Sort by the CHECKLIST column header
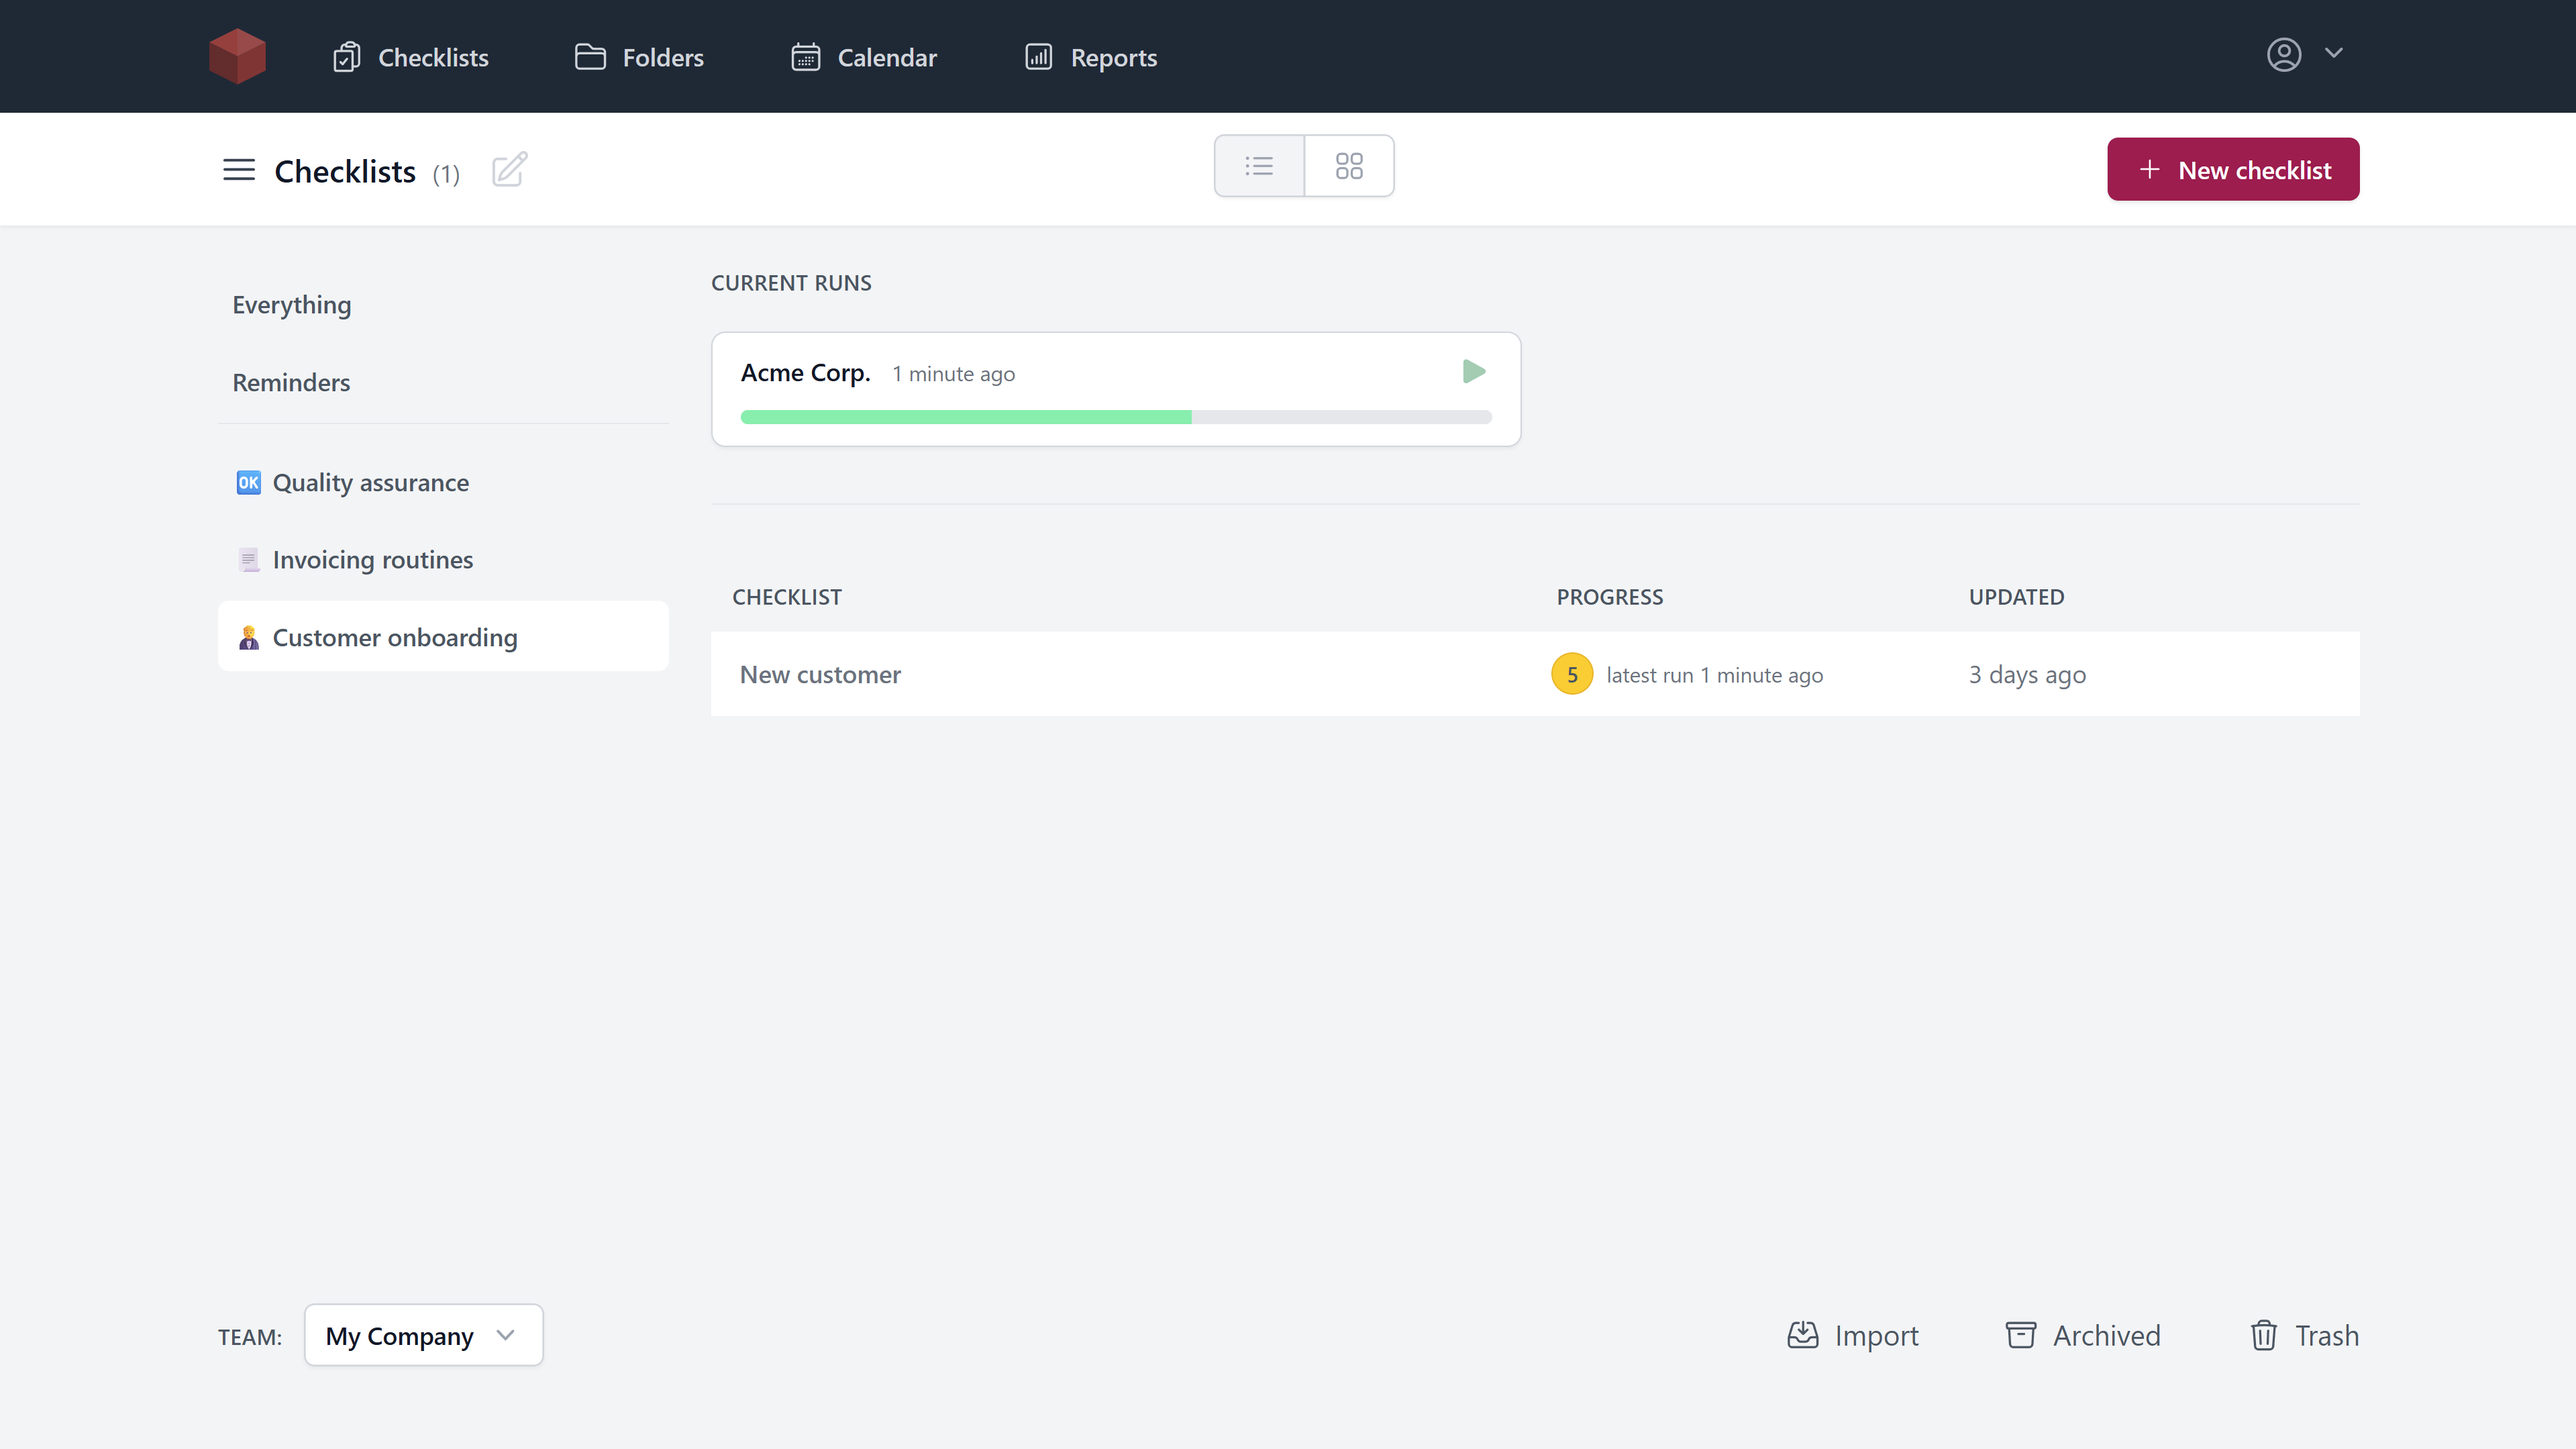The width and height of the screenshot is (2576, 1449). [787, 597]
